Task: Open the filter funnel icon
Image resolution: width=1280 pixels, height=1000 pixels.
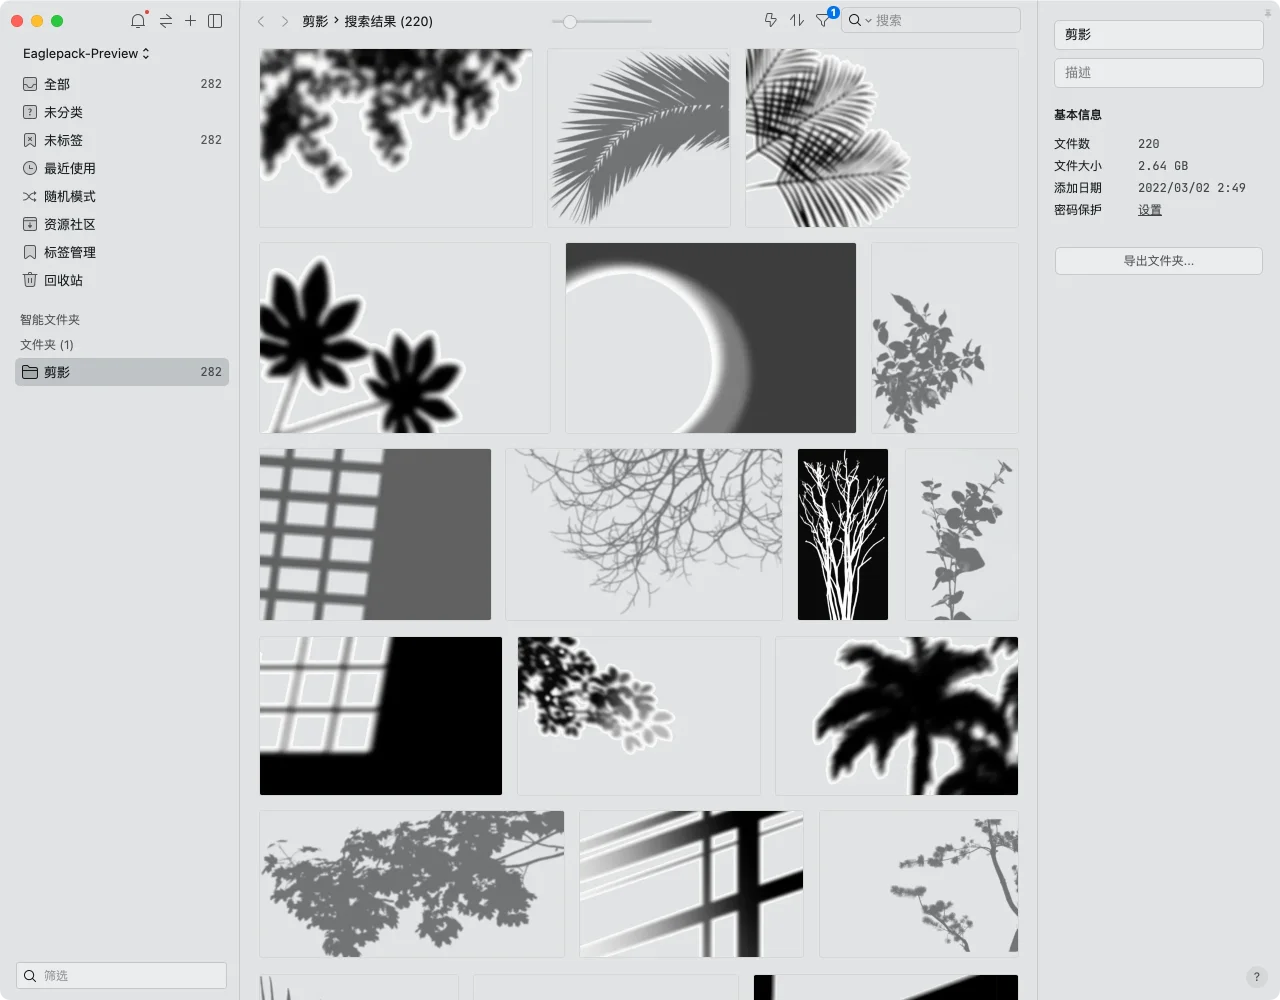Action: pos(823,20)
